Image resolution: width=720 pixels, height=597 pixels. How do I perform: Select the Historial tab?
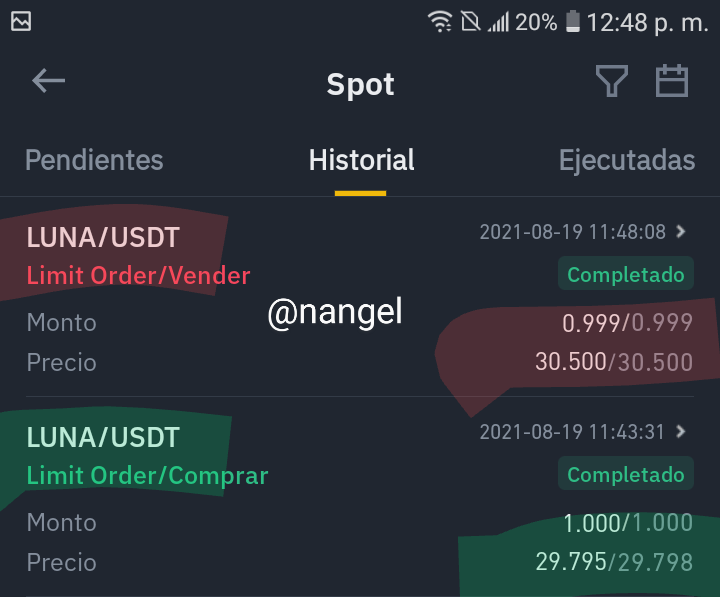(x=361, y=160)
